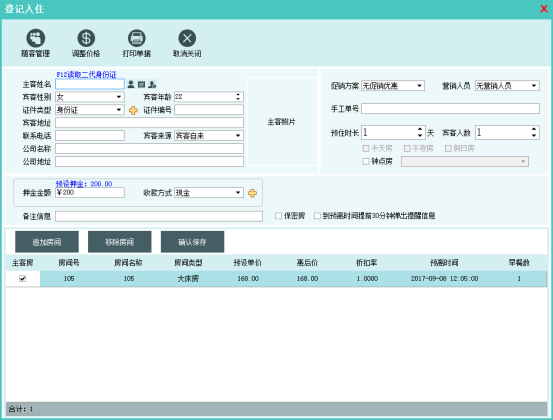Click the 确认保存 button

click(x=193, y=242)
